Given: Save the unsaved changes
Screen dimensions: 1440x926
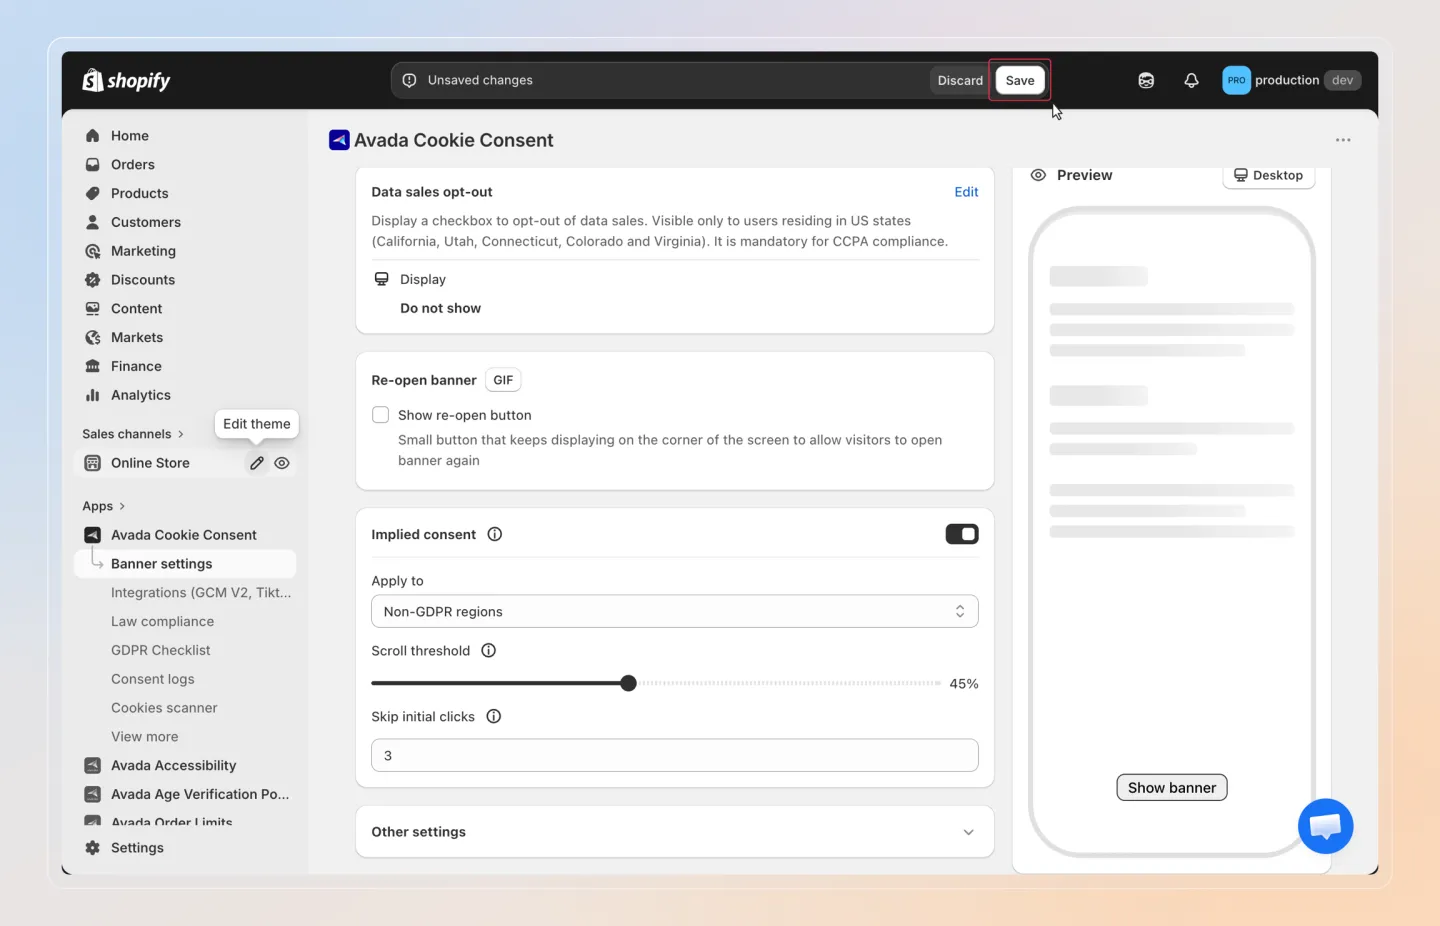Looking at the screenshot, I should click(x=1020, y=80).
